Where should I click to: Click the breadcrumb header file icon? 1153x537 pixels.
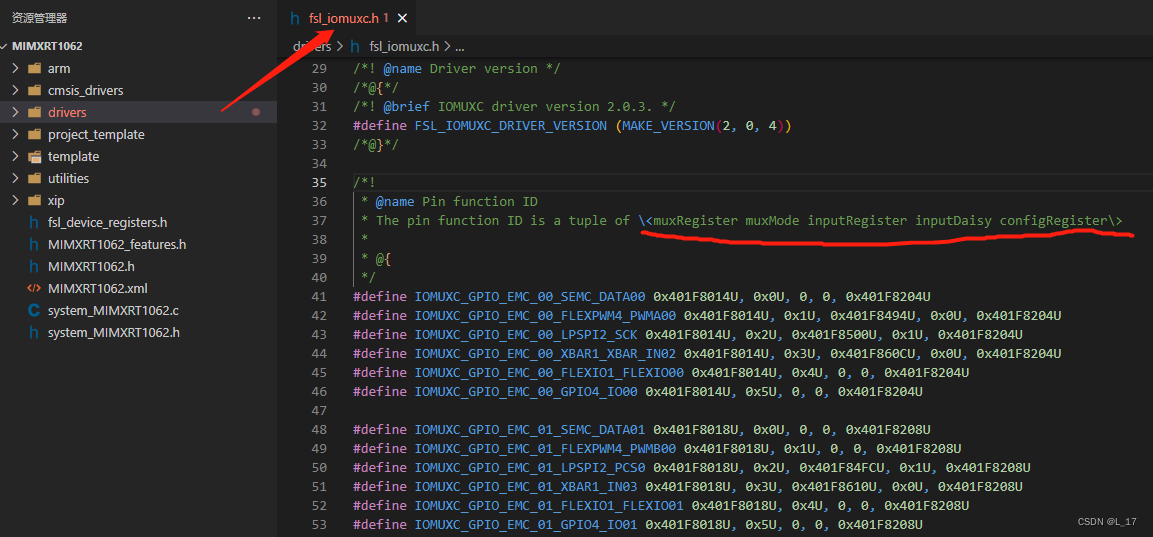coord(355,46)
